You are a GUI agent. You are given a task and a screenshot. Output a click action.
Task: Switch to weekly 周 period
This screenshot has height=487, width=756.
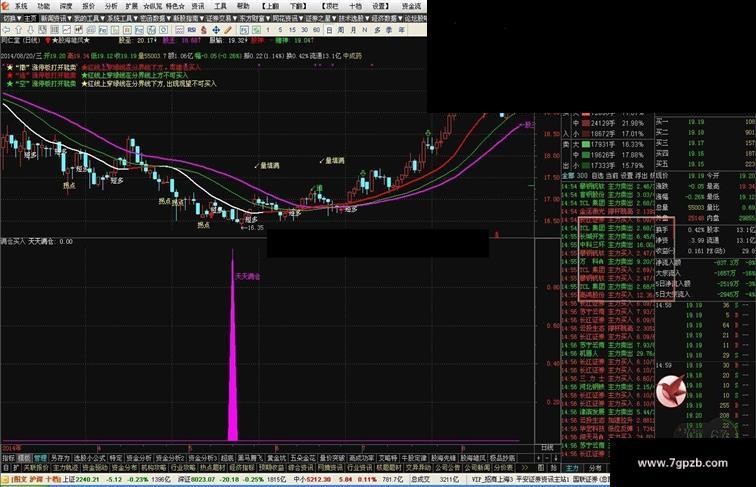pos(341,30)
